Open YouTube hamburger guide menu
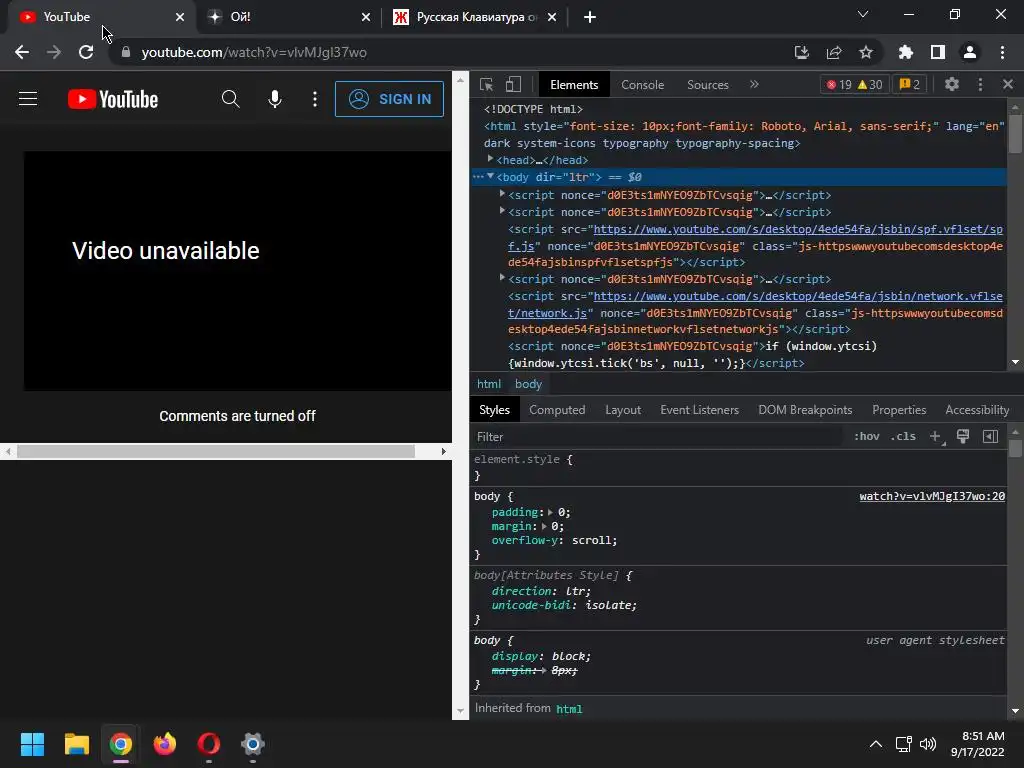Viewport: 1024px width, 768px height. [x=28, y=99]
